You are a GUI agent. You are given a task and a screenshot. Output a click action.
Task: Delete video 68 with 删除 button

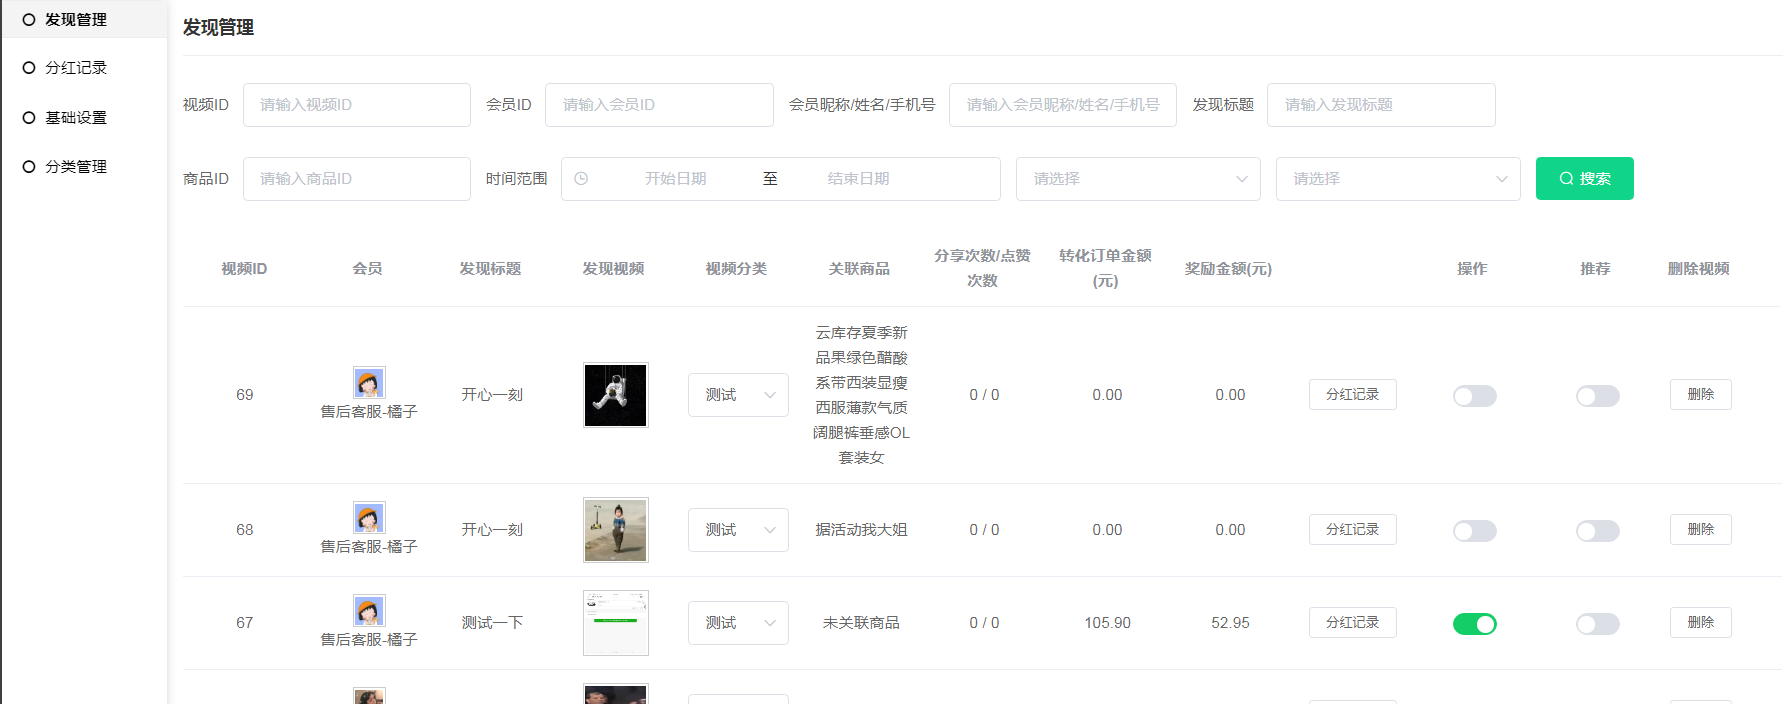(x=1701, y=530)
